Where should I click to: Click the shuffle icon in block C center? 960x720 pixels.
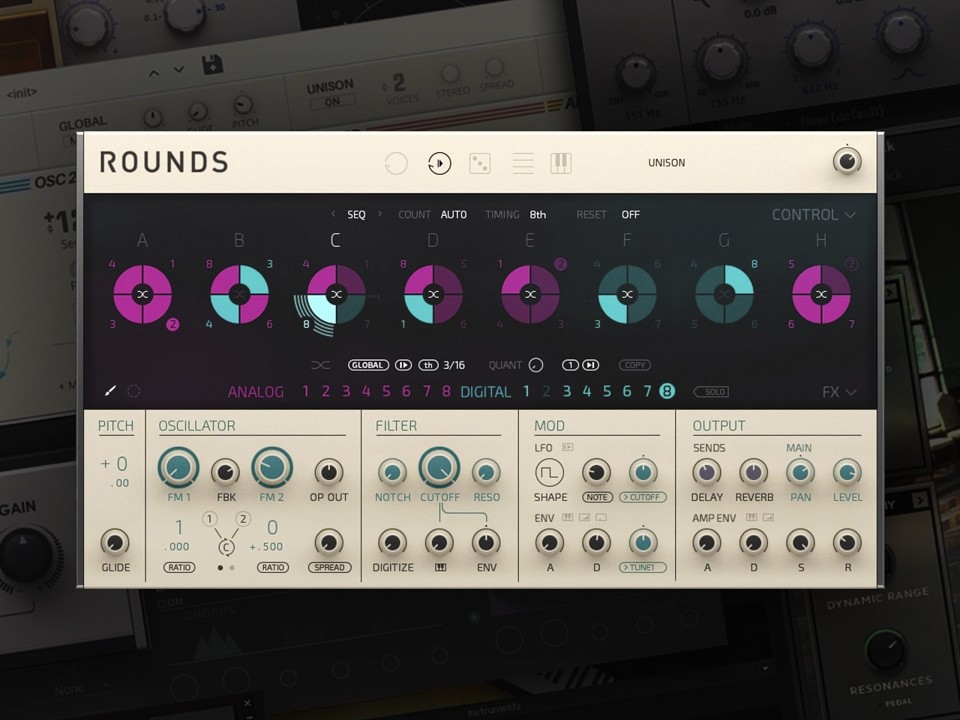coord(336,294)
